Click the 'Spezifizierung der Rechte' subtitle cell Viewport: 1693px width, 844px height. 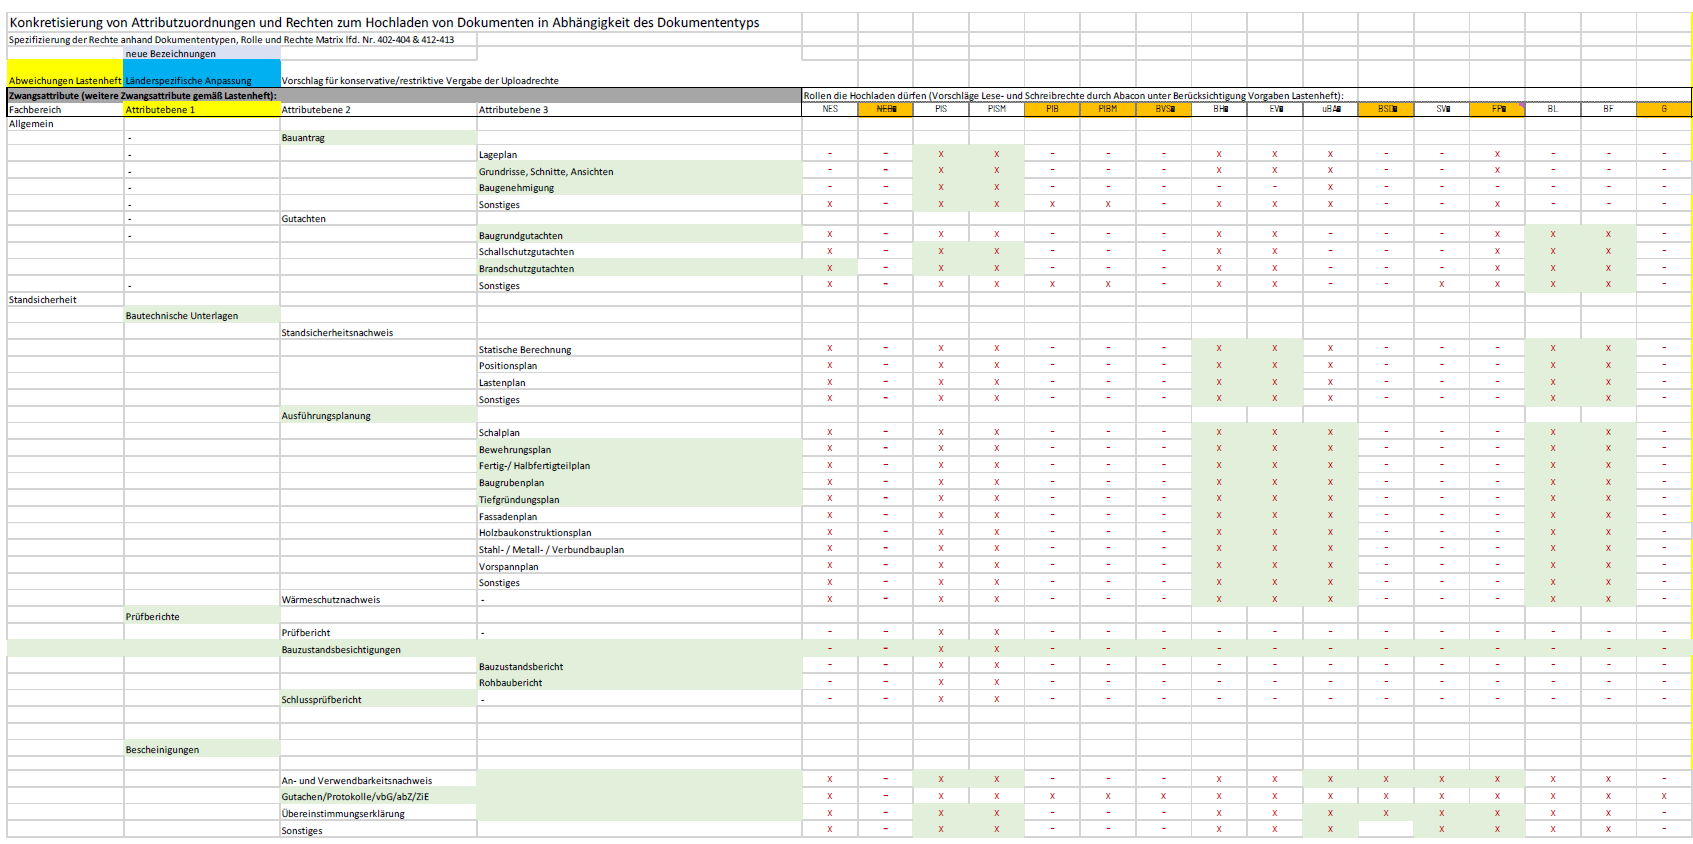tap(231, 40)
